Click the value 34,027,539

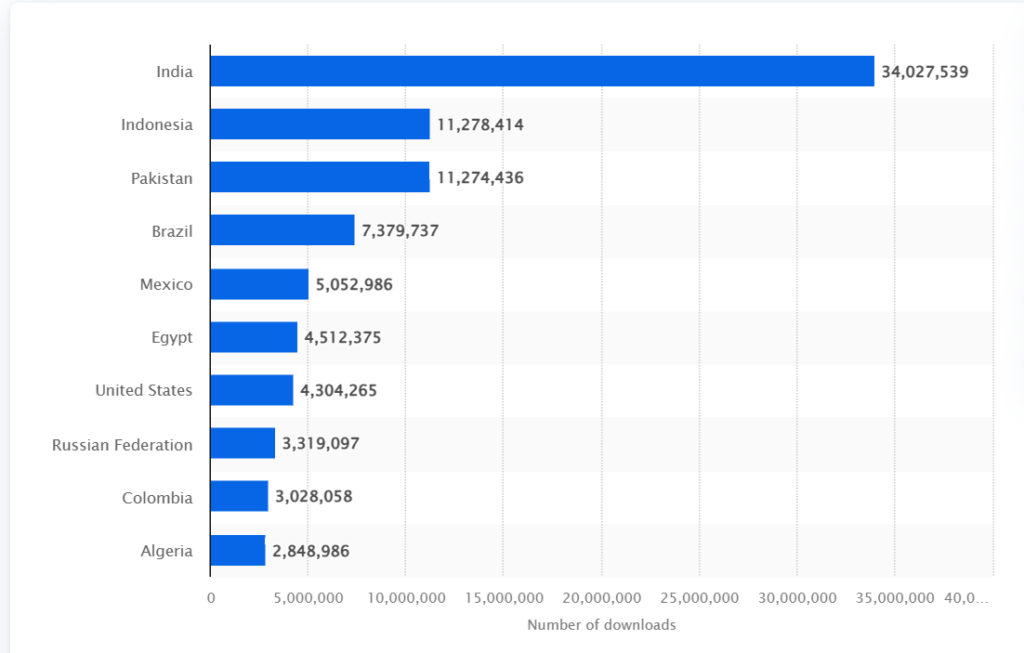click(925, 72)
